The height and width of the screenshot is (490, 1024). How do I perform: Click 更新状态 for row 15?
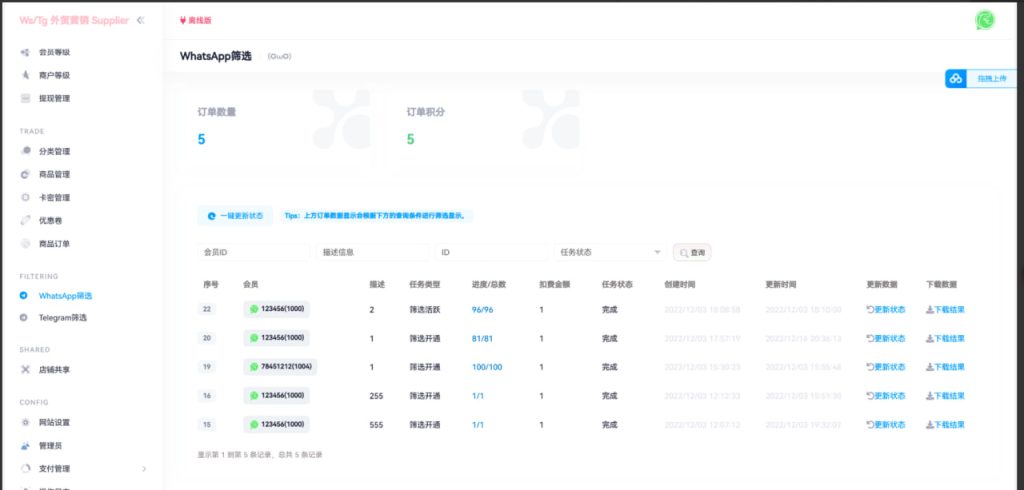(x=886, y=425)
